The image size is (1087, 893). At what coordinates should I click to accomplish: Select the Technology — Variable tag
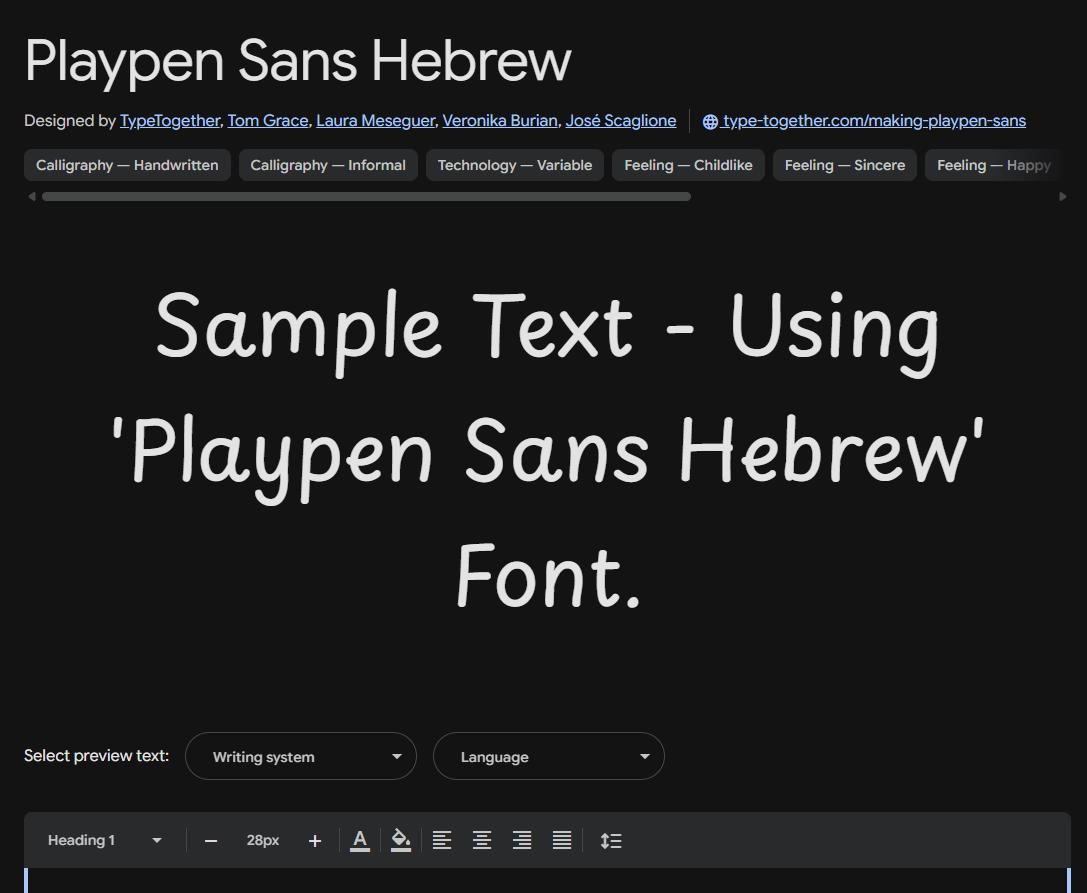515,165
